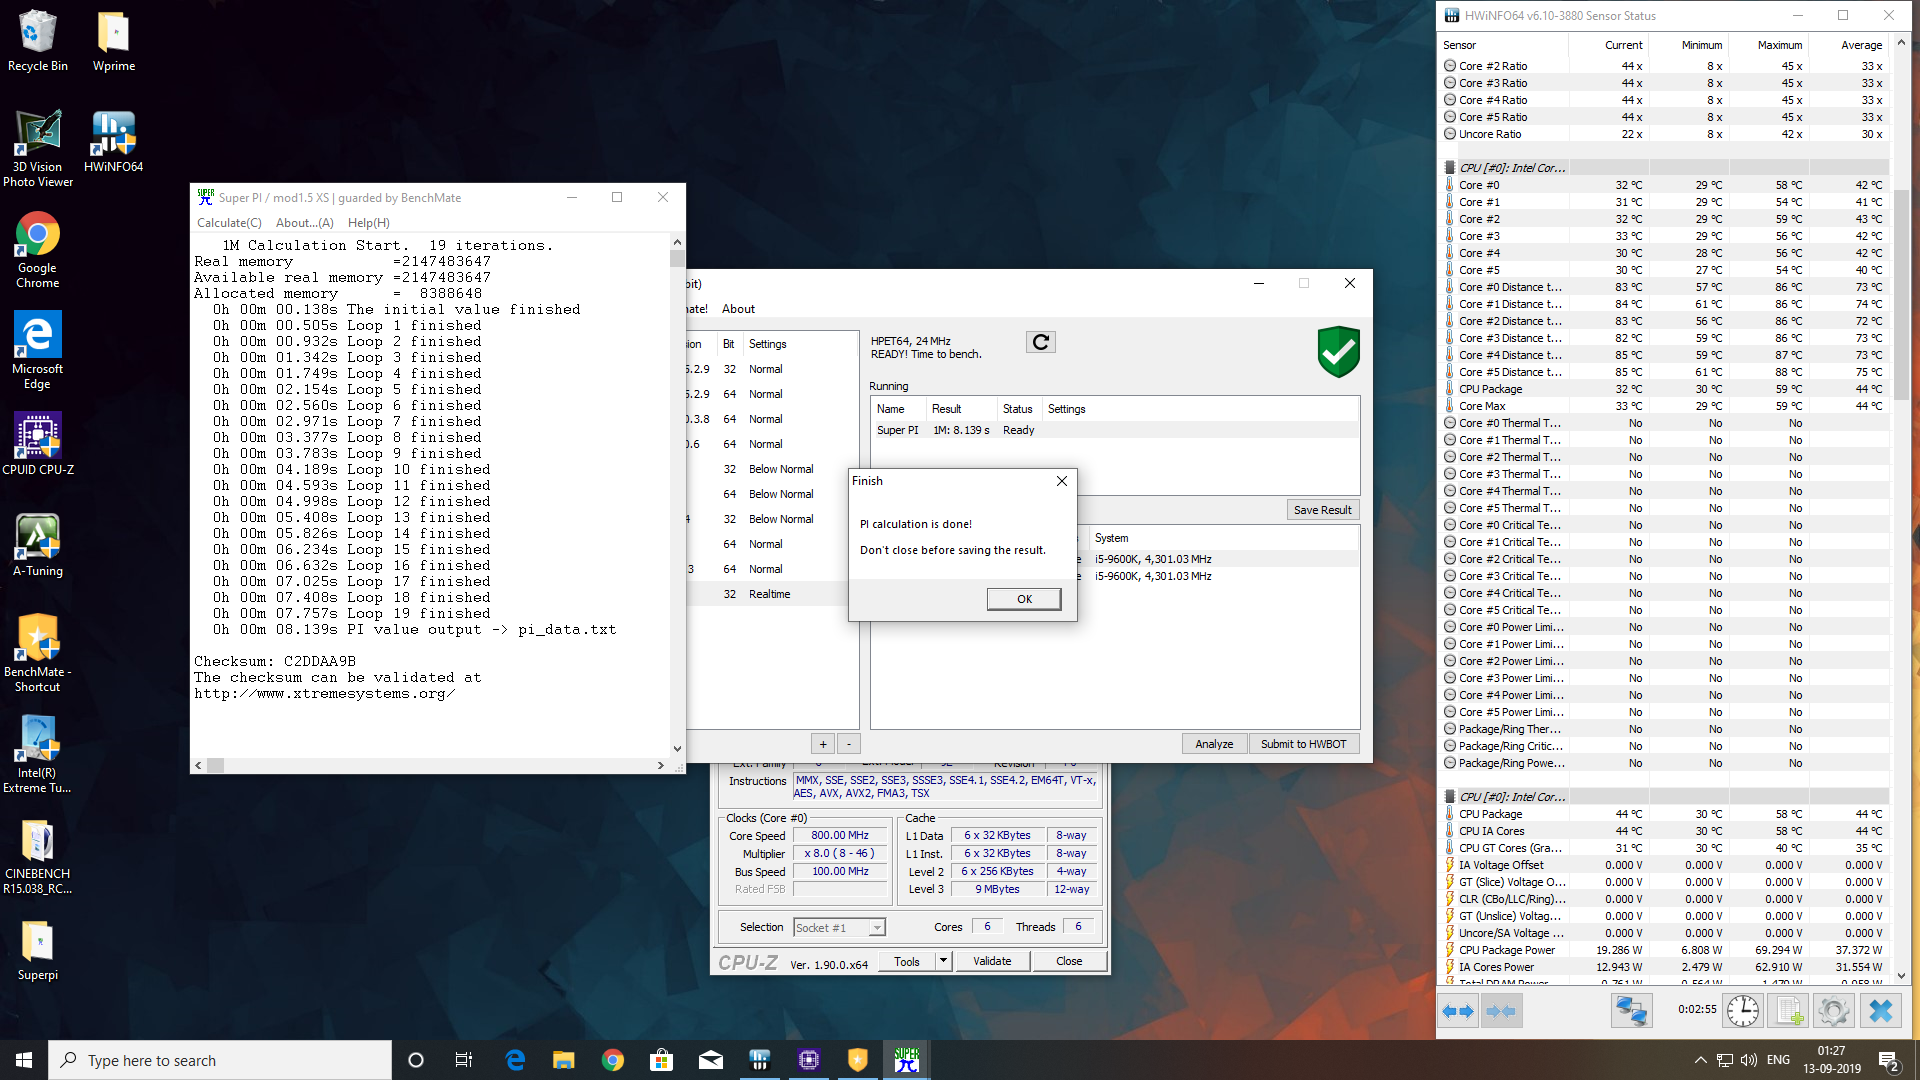1920x1080 pixels.
Task: Open the Socket #1 selection dropdown
Action: (x=839, y=927)
